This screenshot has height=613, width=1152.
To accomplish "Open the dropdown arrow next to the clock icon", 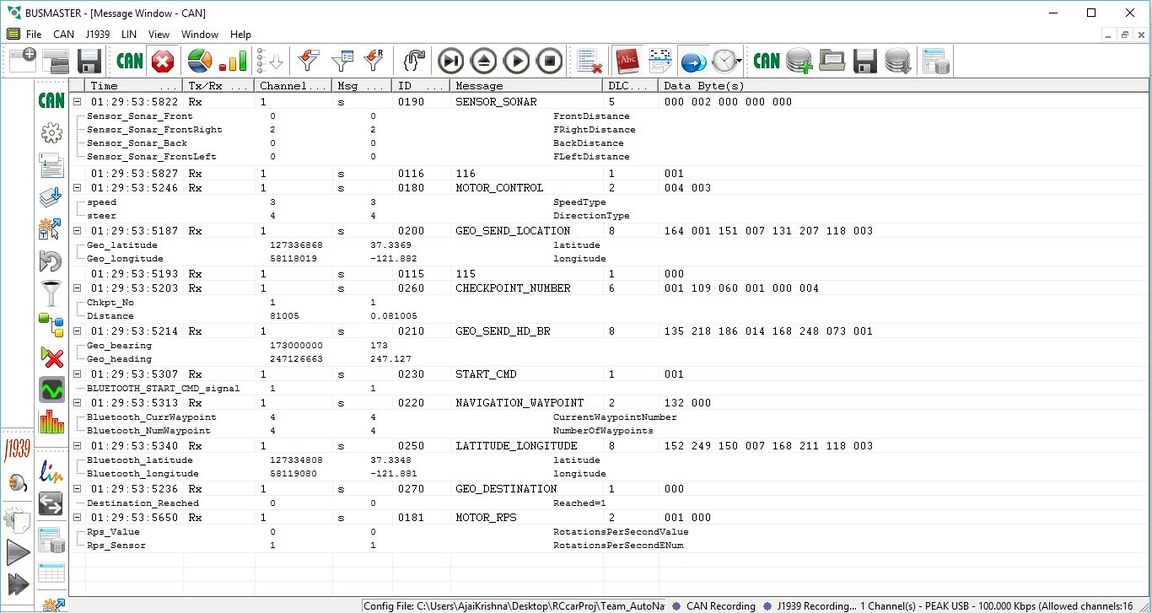I will click(738, 61).
